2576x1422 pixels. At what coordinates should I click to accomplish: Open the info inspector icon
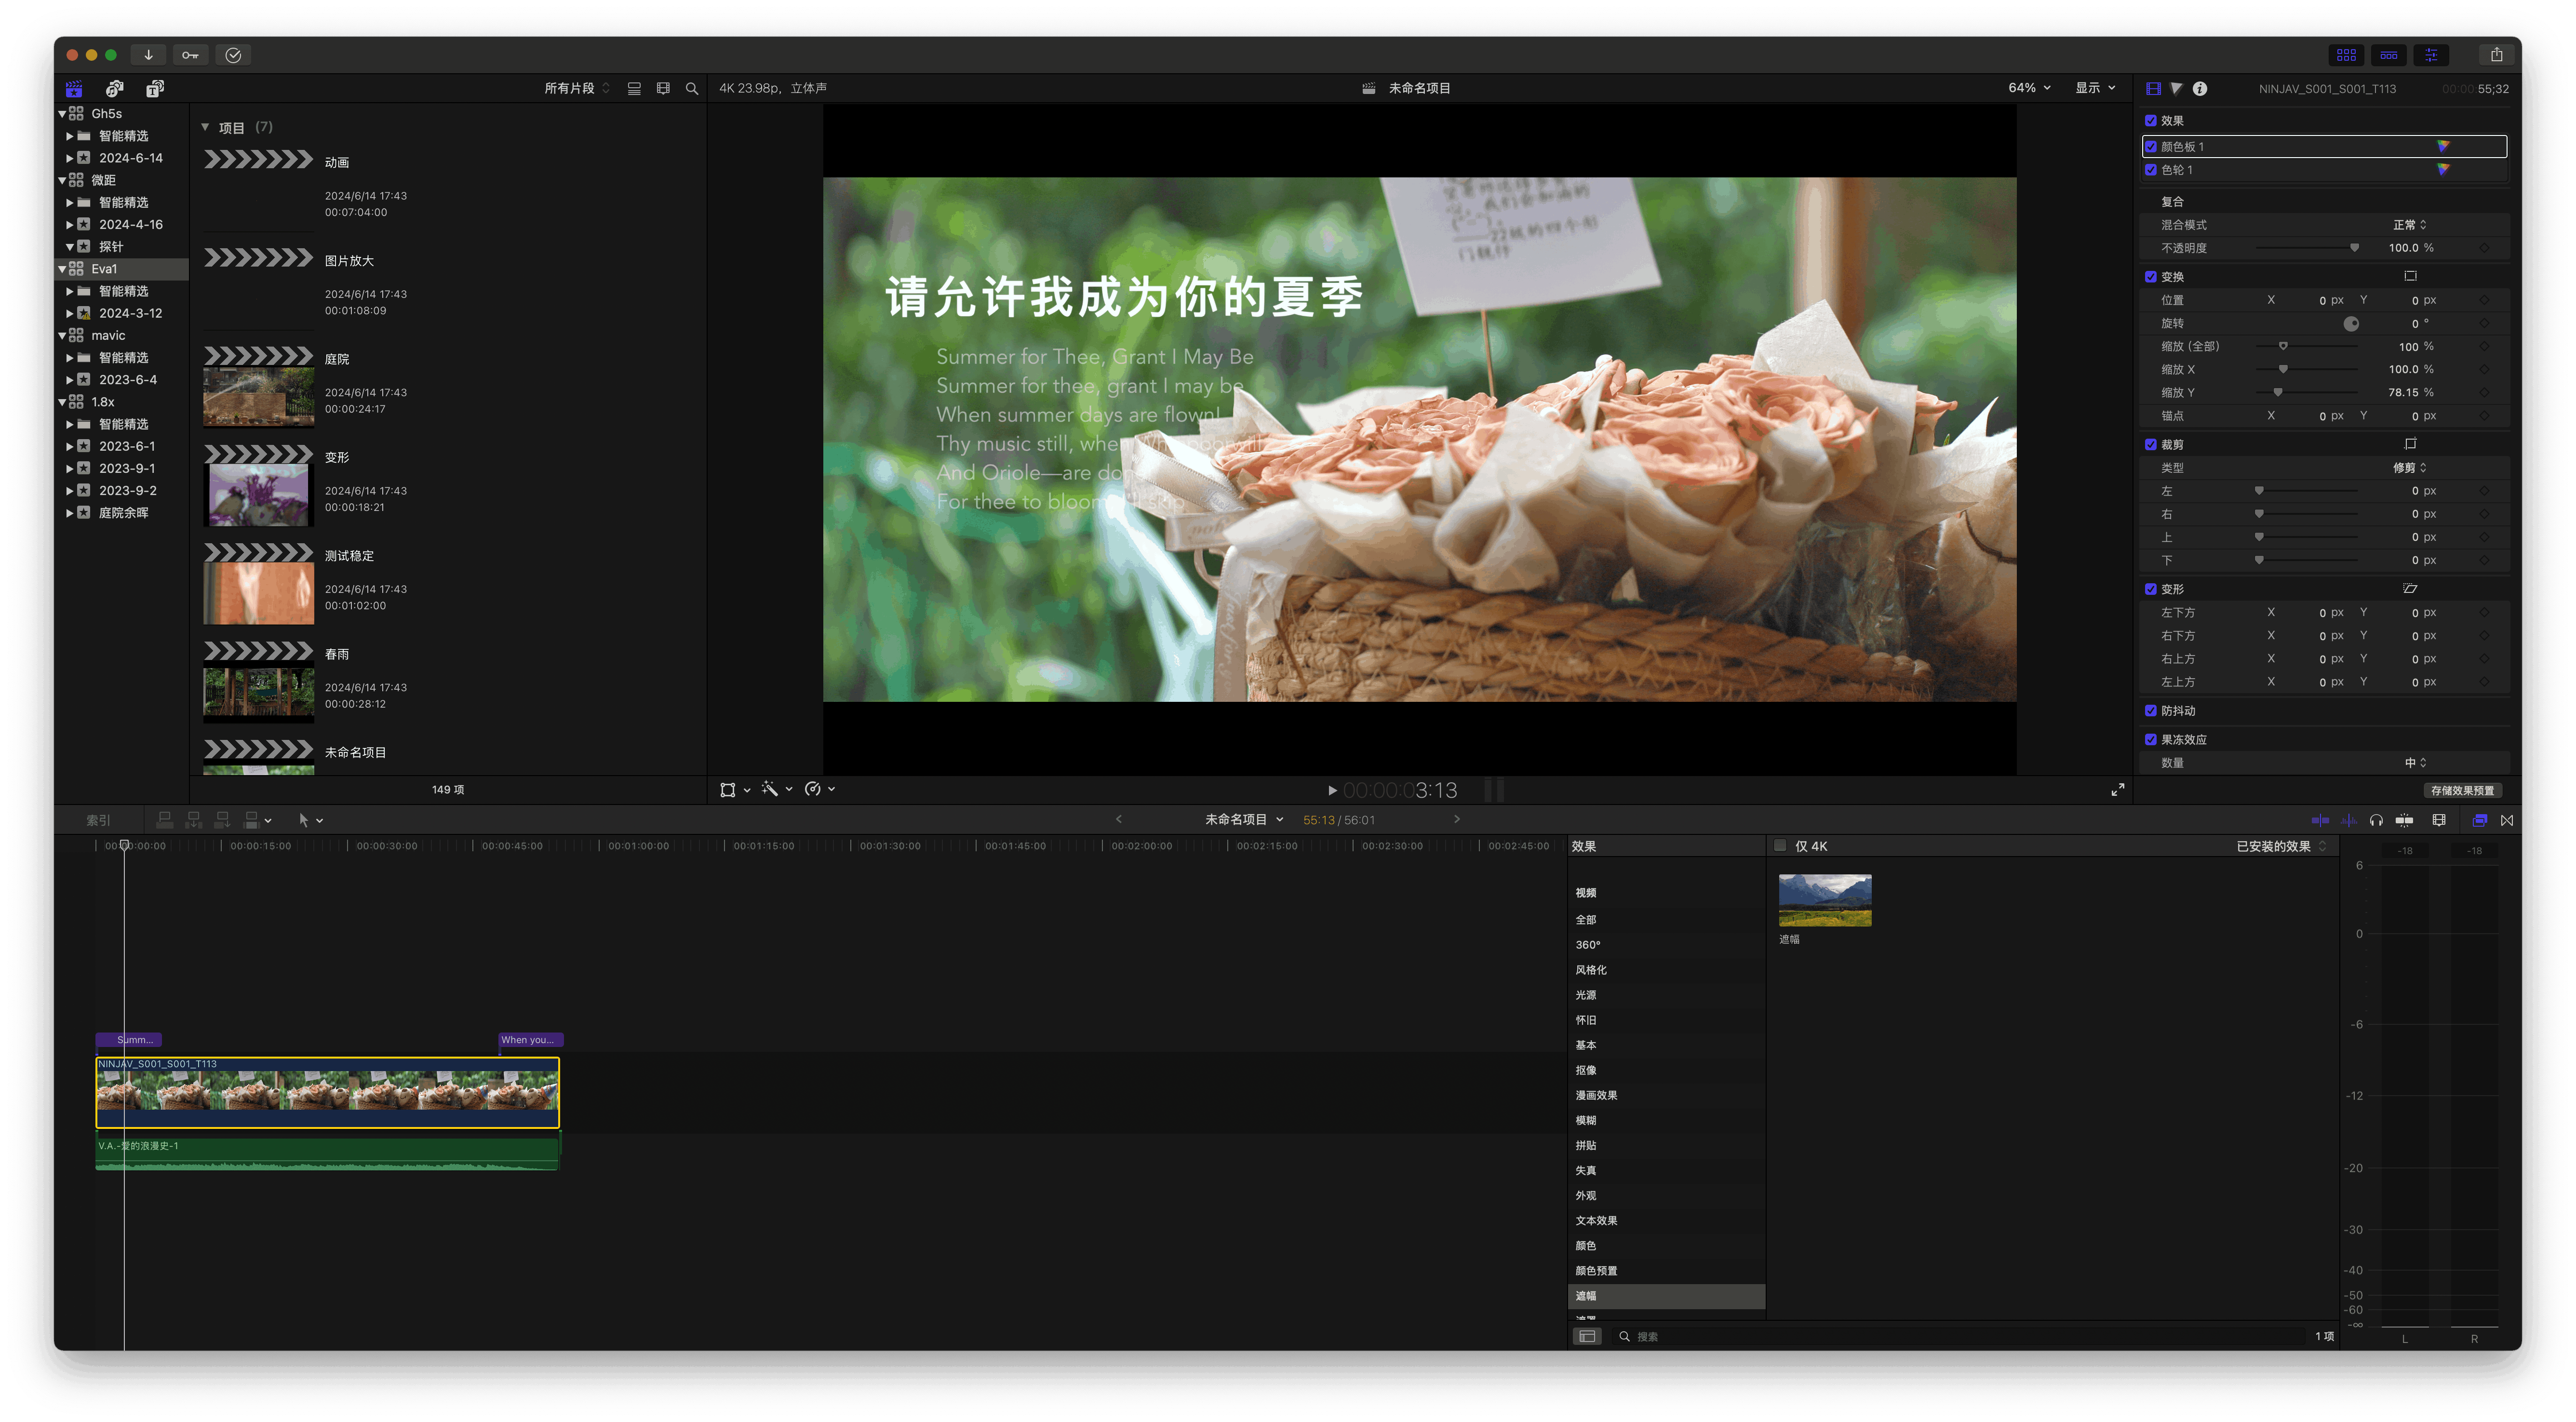click(2200, 89)
